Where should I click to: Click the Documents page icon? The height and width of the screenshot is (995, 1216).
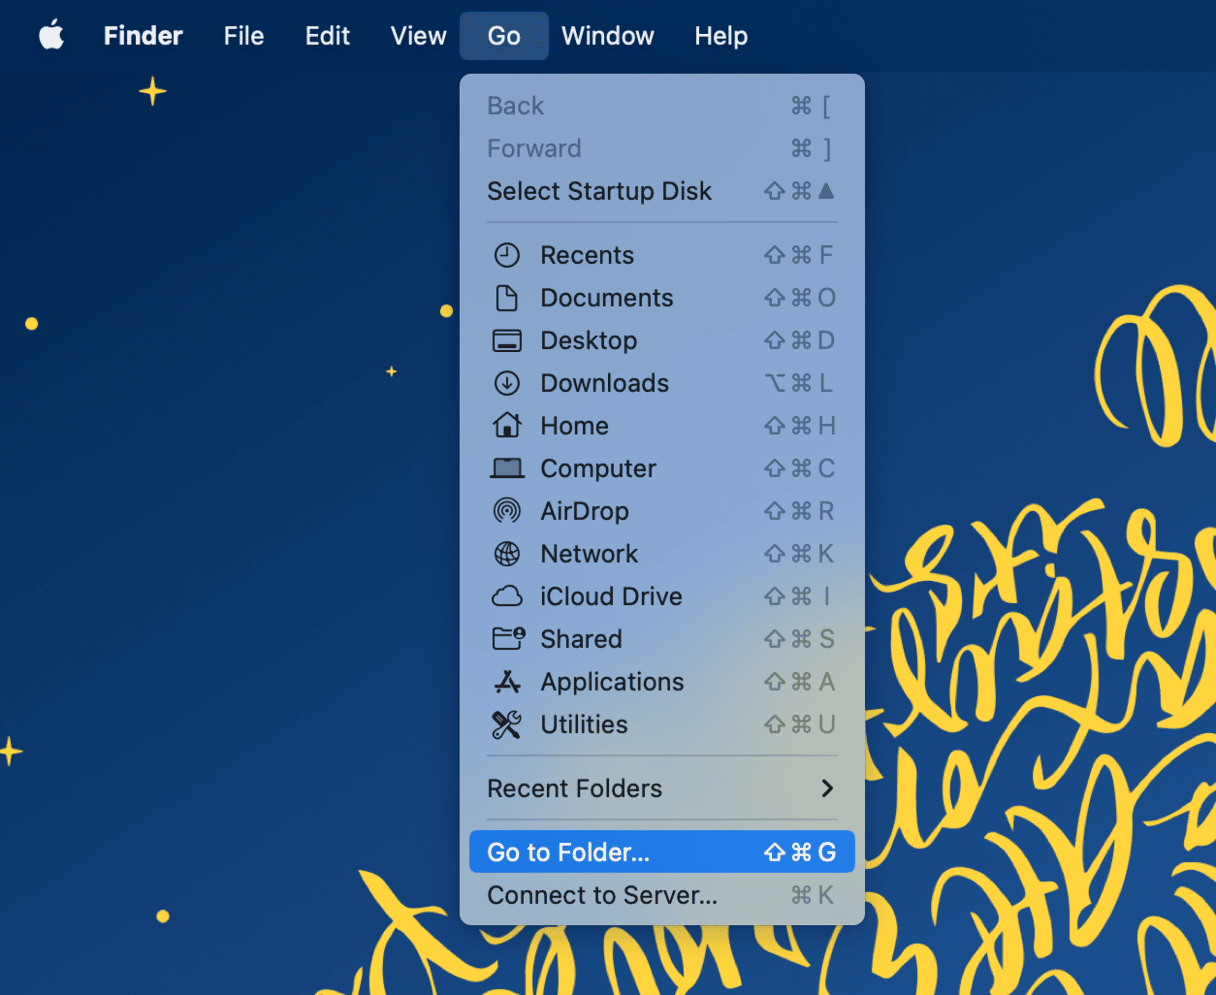507,298
